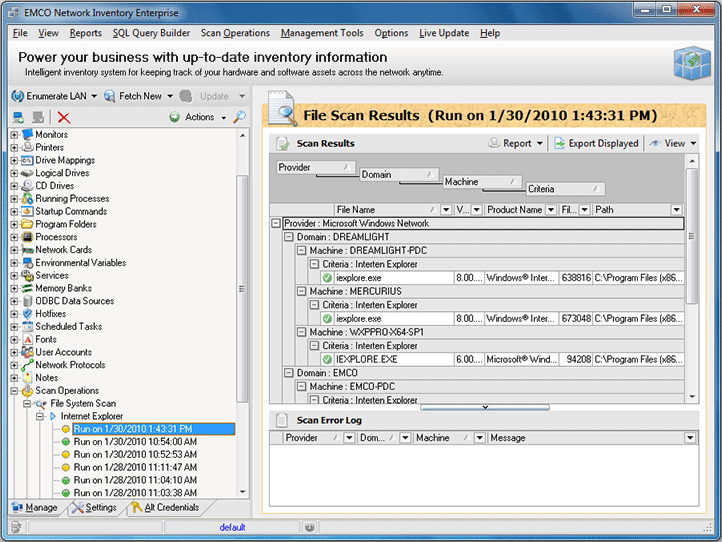Switch to the Settings tab
This screenshot has width=722, height=542.
click(94, 508)
